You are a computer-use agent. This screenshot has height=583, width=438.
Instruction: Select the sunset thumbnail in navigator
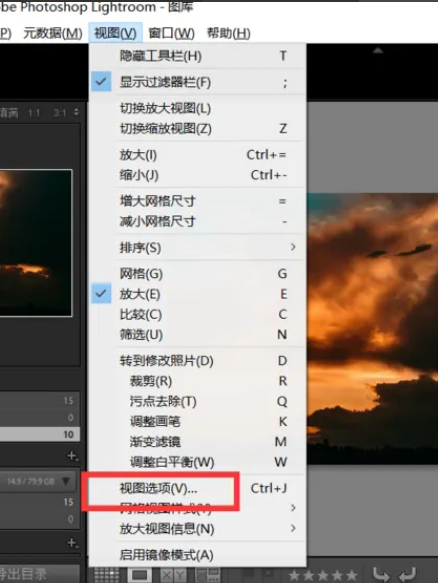click(36, 243)
